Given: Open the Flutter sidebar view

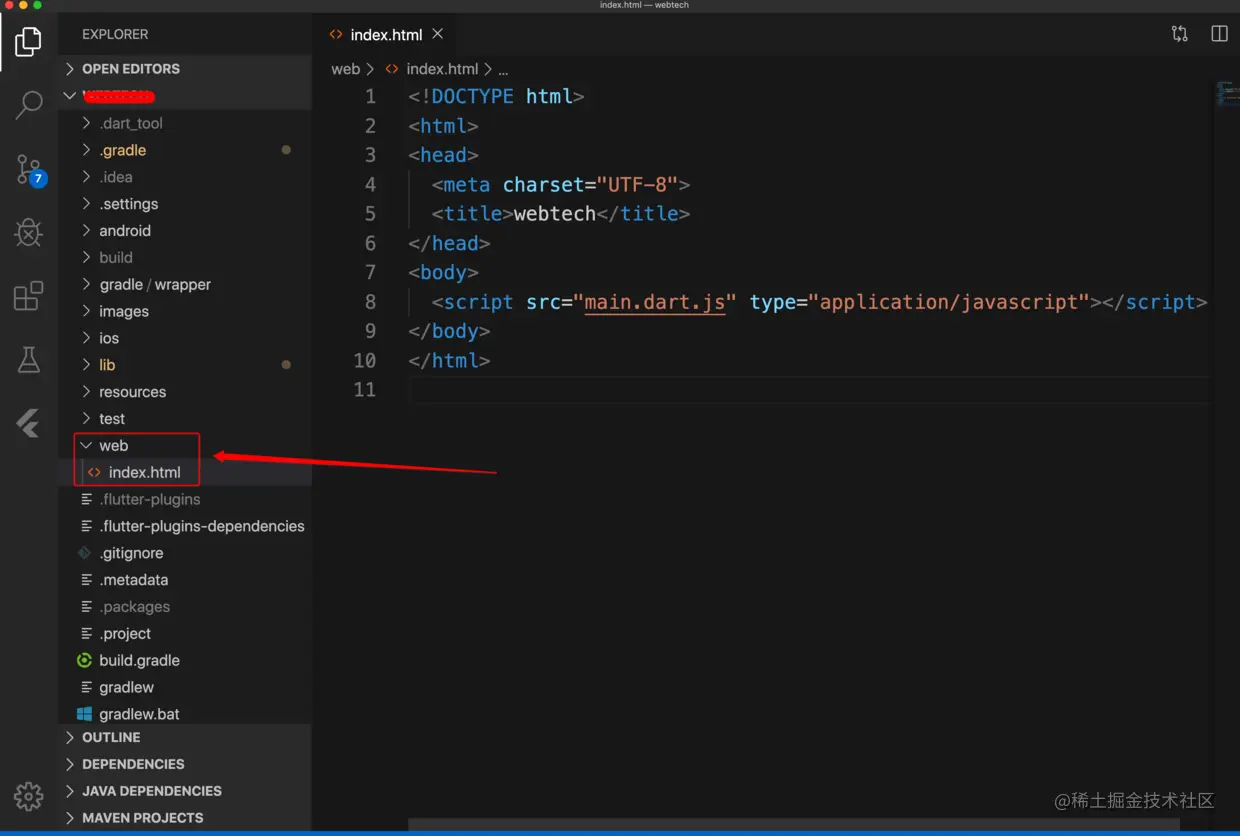Looking at the screenshot, I should click(x=28, y=423).
